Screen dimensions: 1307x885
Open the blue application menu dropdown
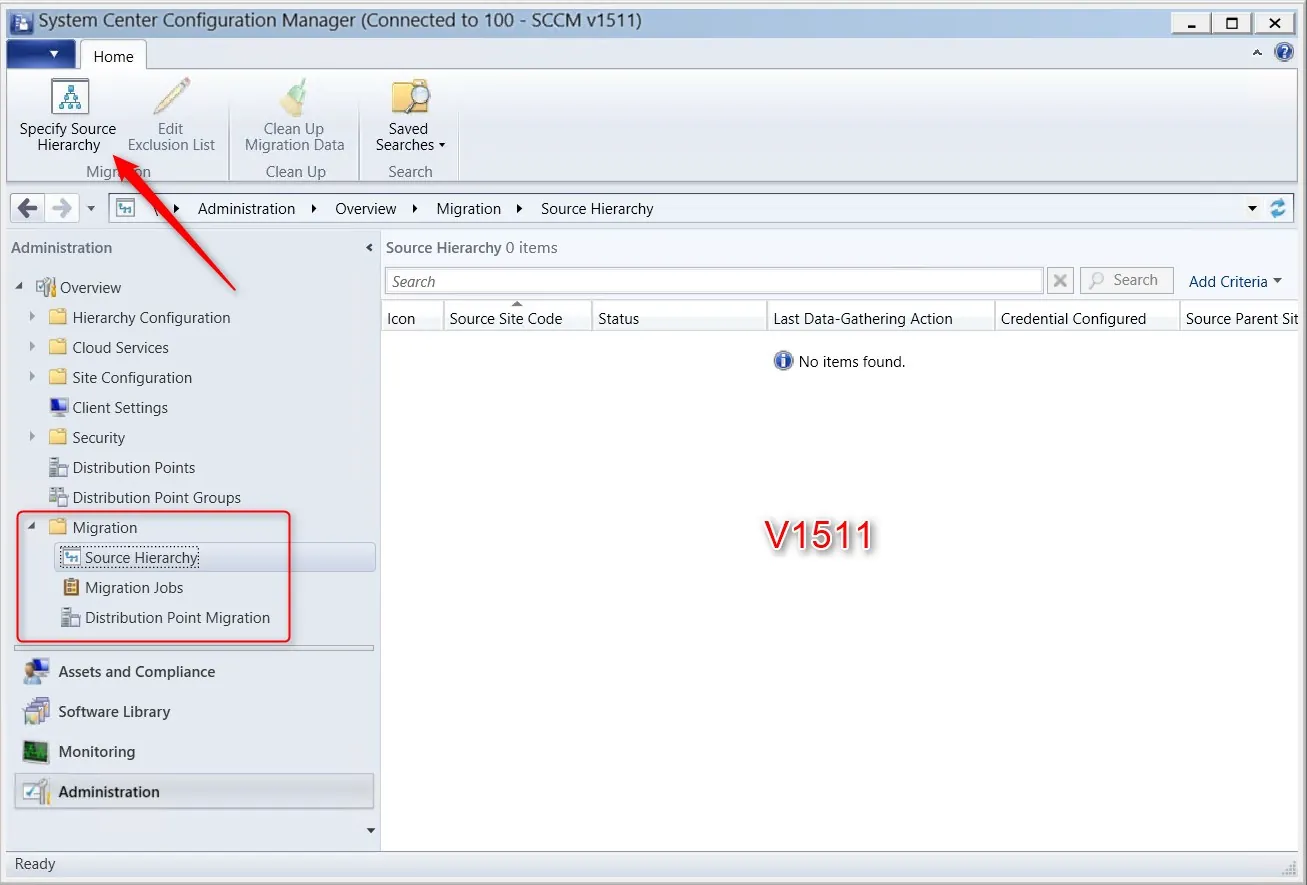41,54
